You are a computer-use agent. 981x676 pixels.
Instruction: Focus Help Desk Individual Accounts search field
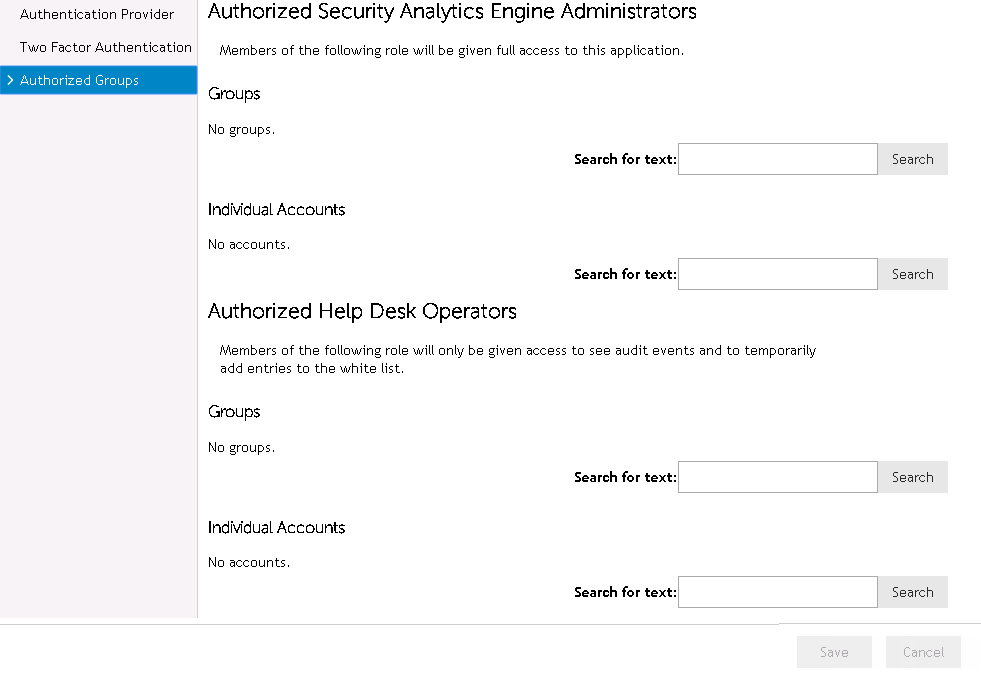[x=777, y=592]
